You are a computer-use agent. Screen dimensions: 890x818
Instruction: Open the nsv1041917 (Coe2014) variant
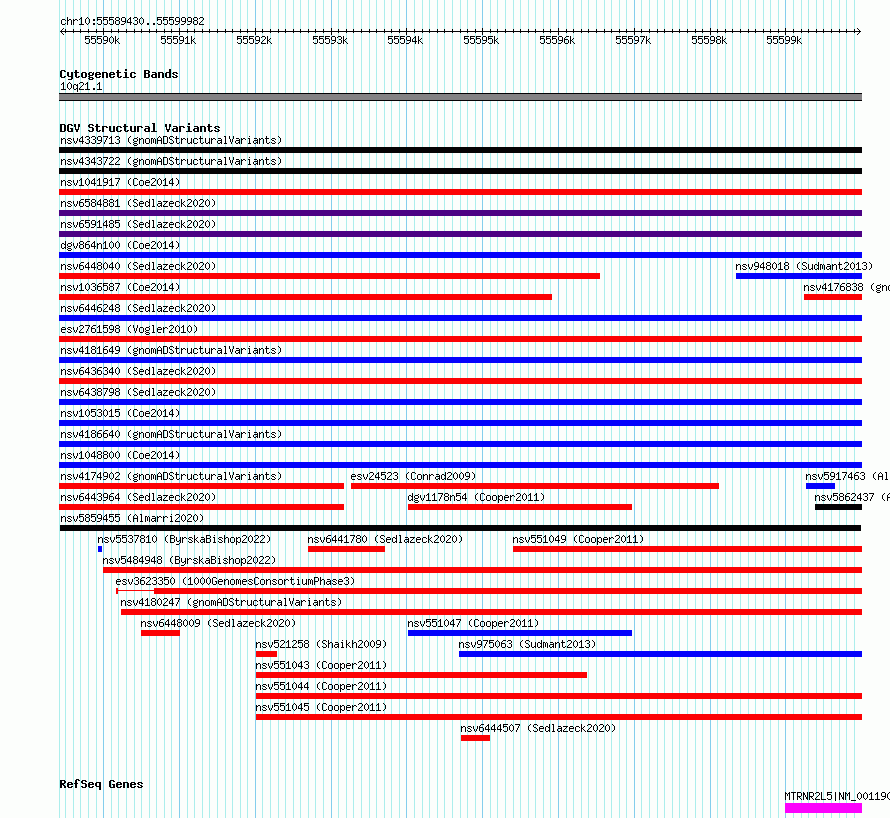click(x=120, y=182)
